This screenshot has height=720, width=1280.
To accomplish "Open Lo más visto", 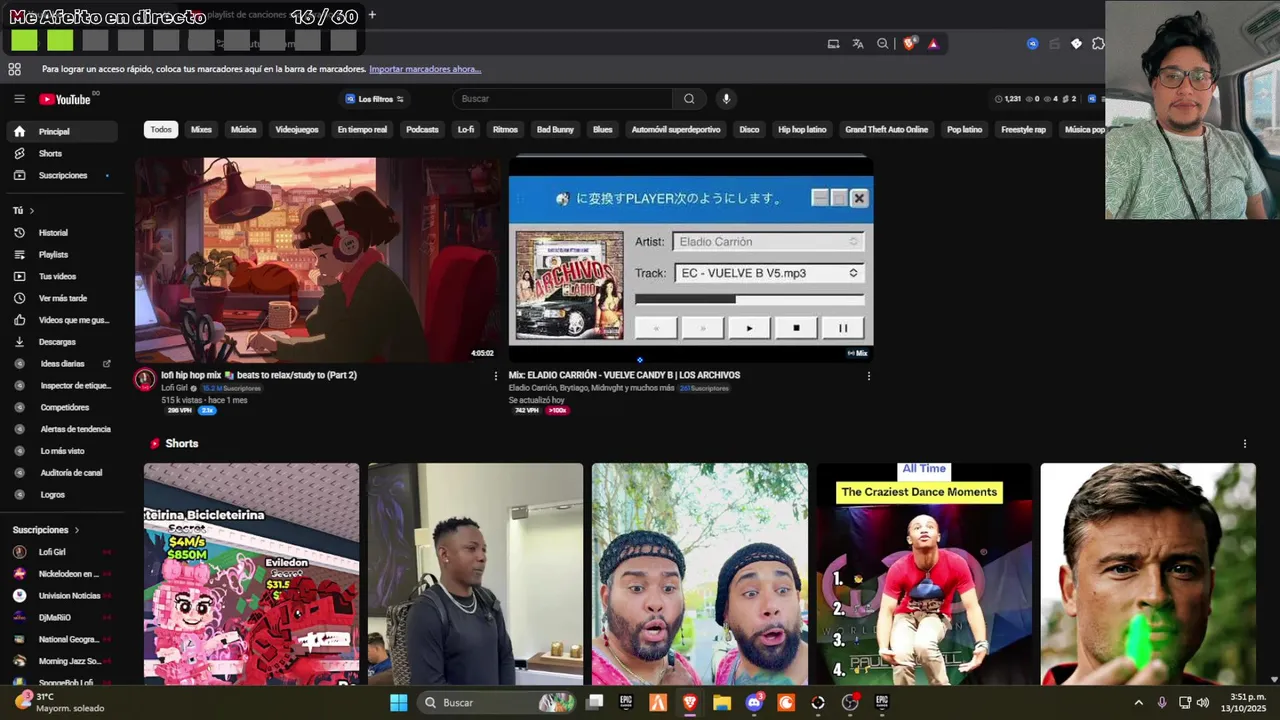I will point(62,451).
